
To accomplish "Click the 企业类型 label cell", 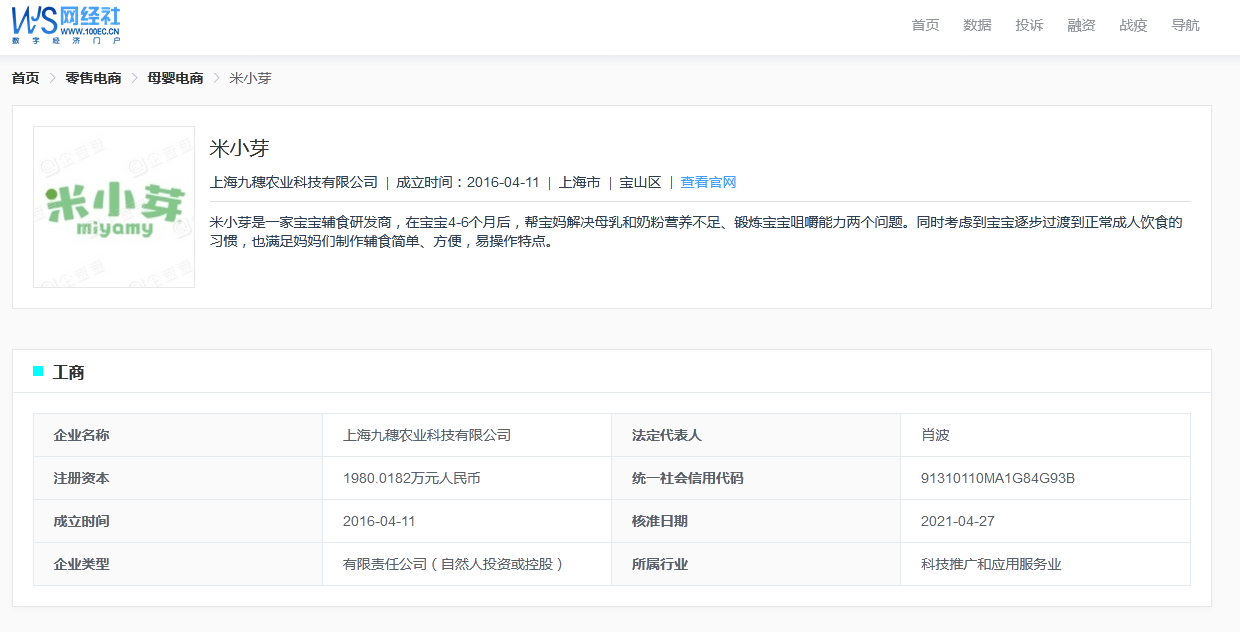I will click(178, 564).
